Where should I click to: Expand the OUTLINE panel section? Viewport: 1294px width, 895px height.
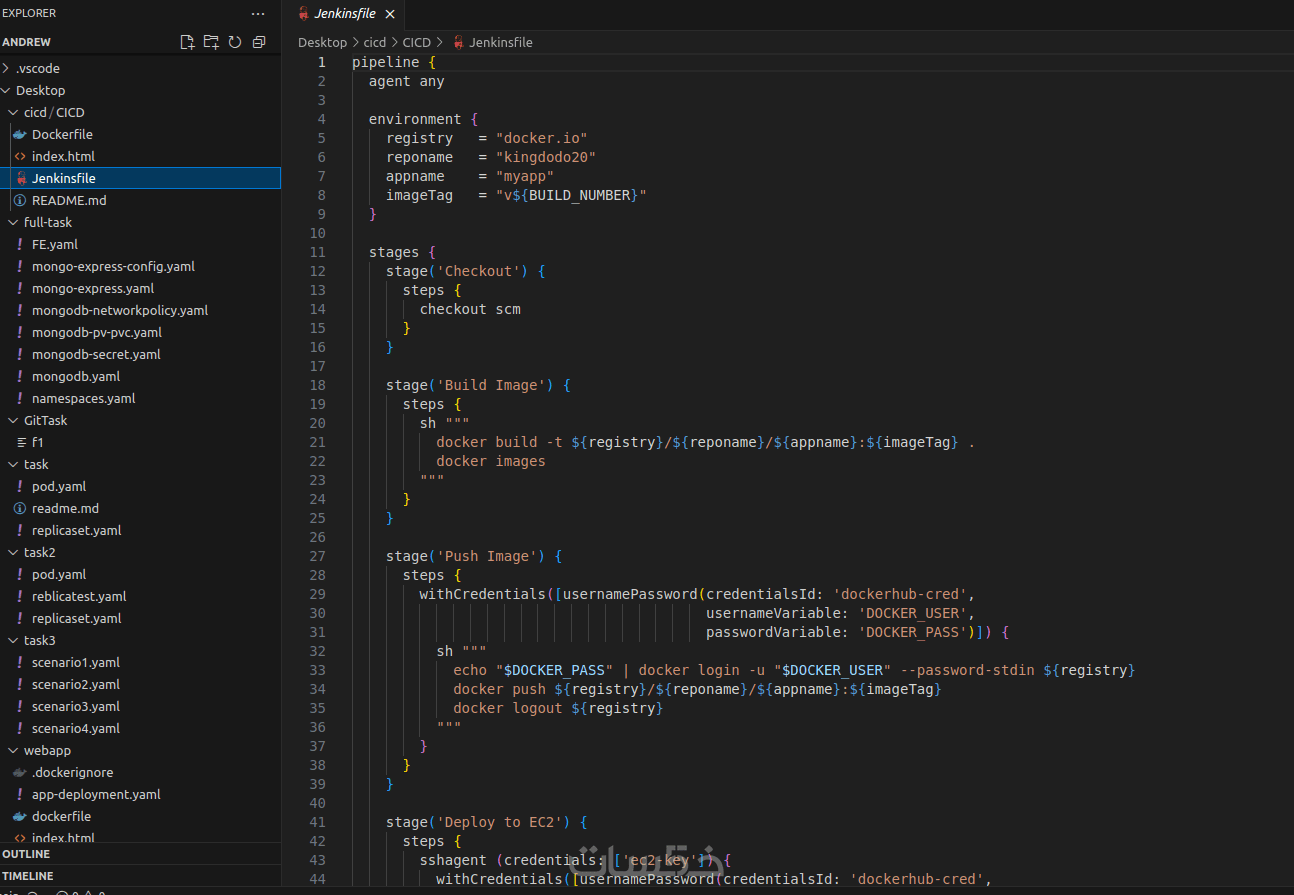27,854
